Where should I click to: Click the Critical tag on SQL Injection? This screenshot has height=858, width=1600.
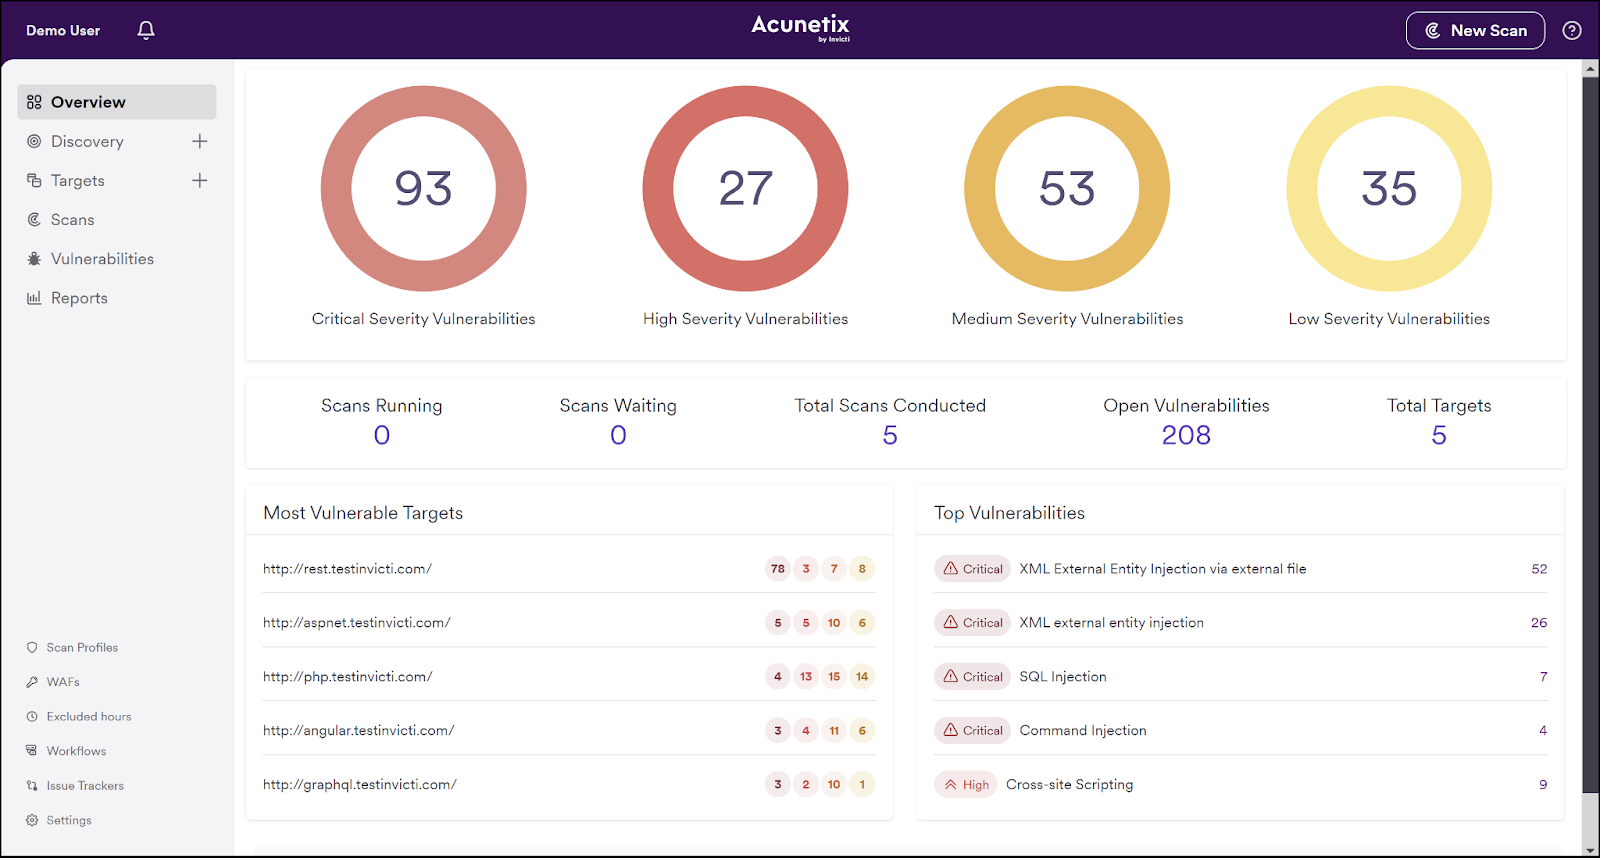tap(973, 677)
